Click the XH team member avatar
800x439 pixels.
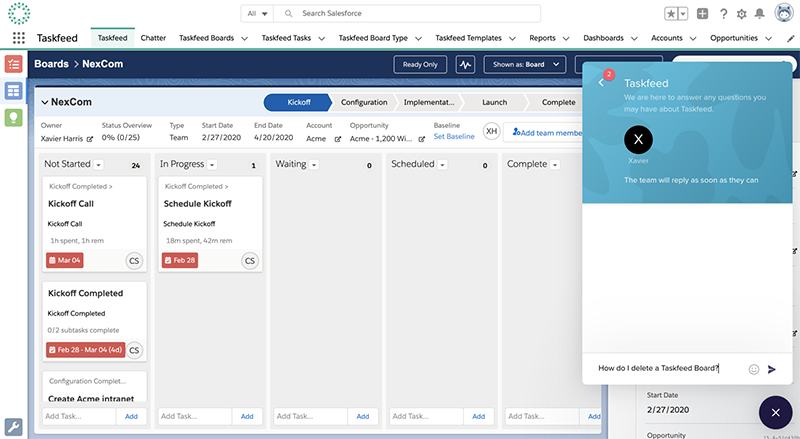pyautogui.click(x=491, y=132)
